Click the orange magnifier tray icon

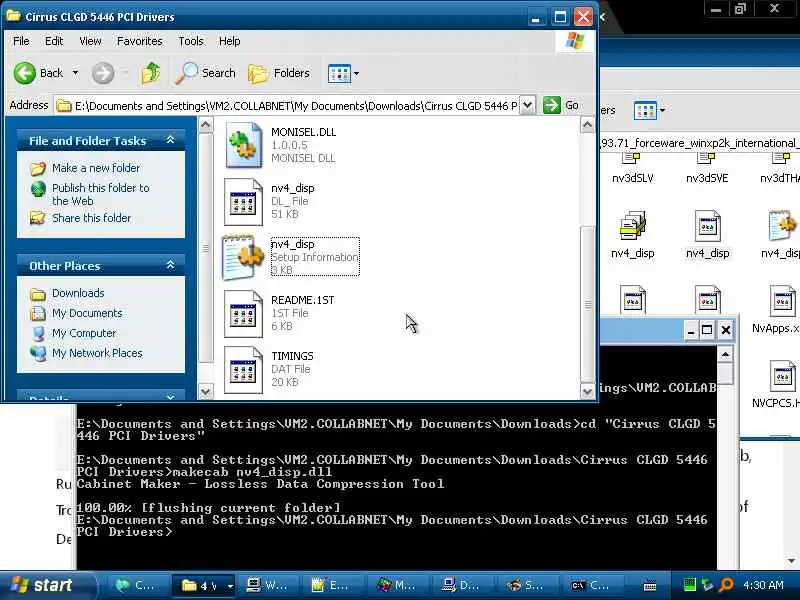pos(726,585)
